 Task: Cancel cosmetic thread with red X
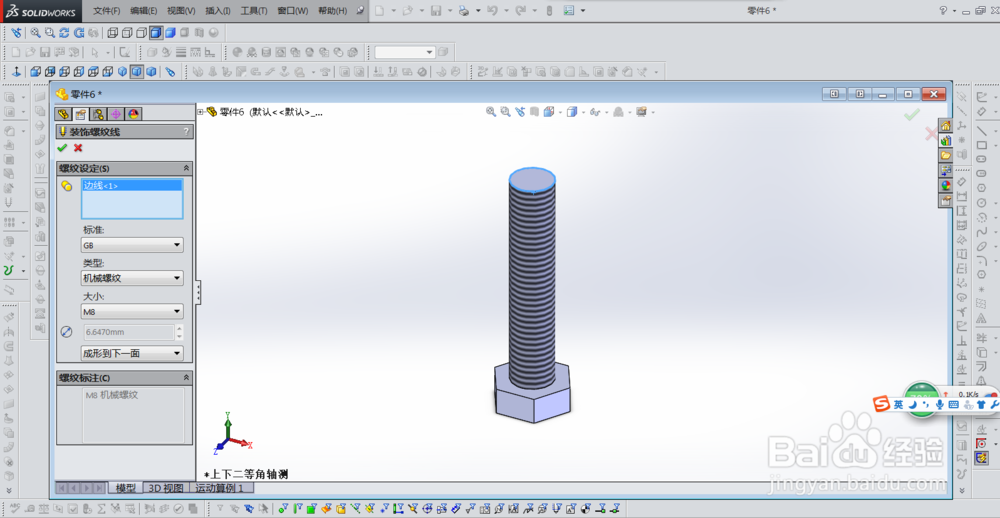pos(78,148)
